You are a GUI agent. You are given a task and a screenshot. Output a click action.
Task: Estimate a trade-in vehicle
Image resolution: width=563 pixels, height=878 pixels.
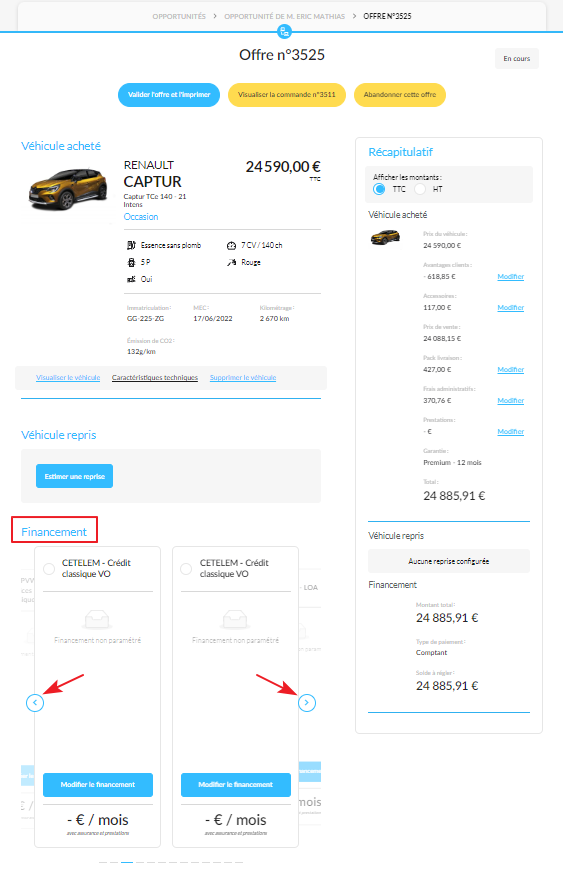tap(75, 476)
